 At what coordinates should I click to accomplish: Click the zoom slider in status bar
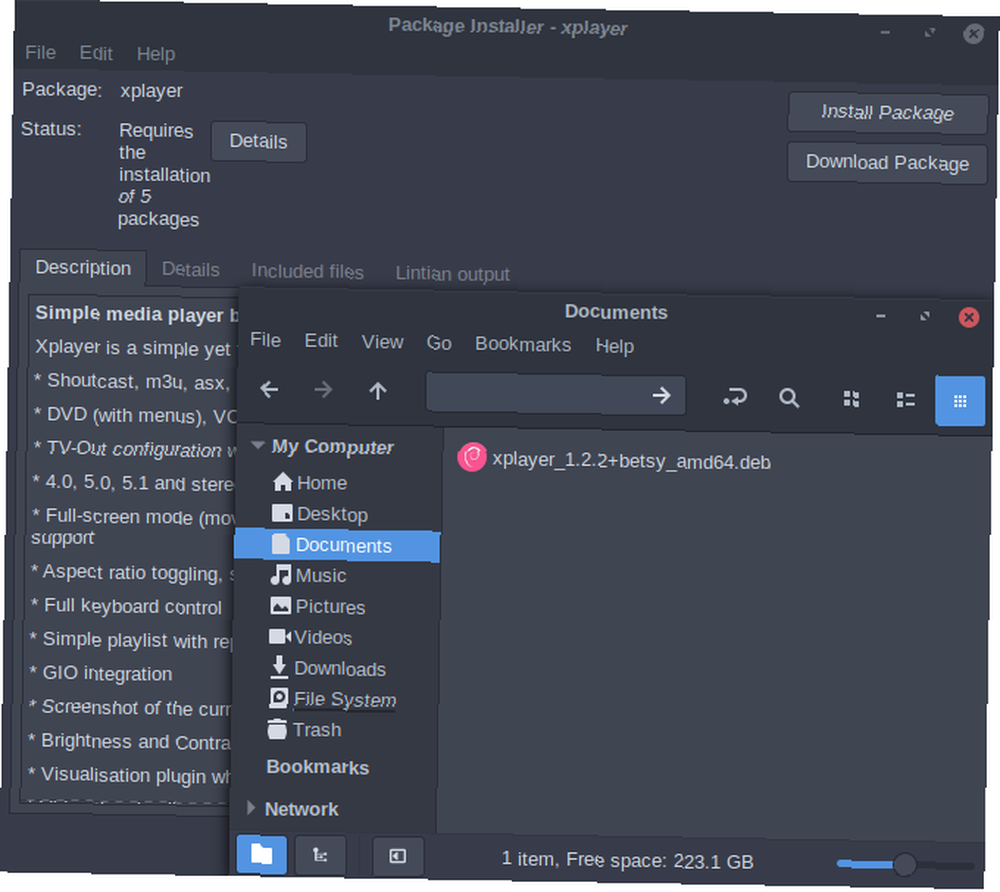click(x=906, y=865)
